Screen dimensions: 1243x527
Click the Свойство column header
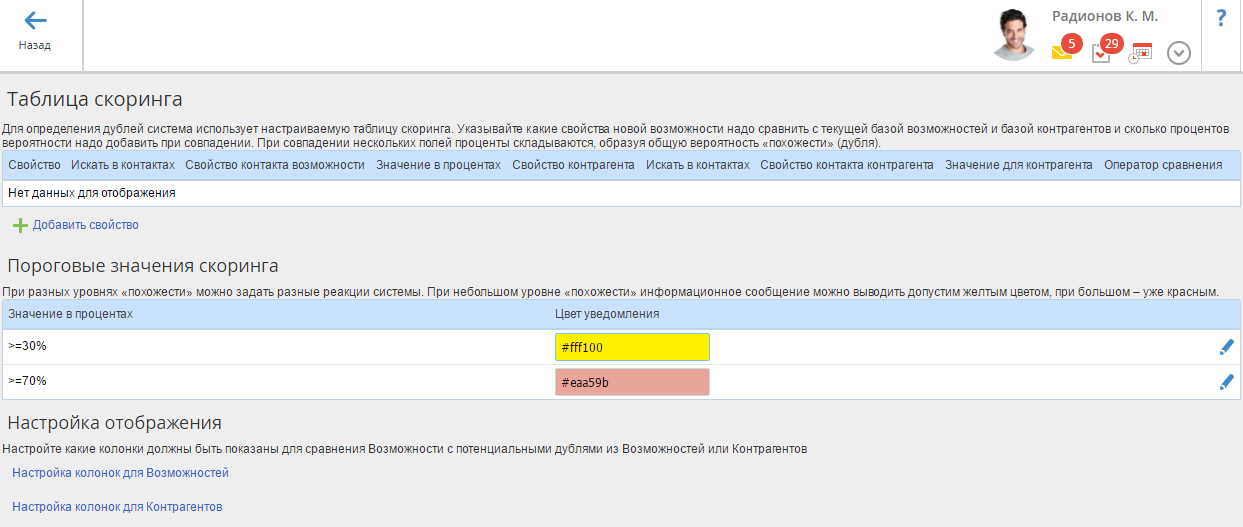34,164
